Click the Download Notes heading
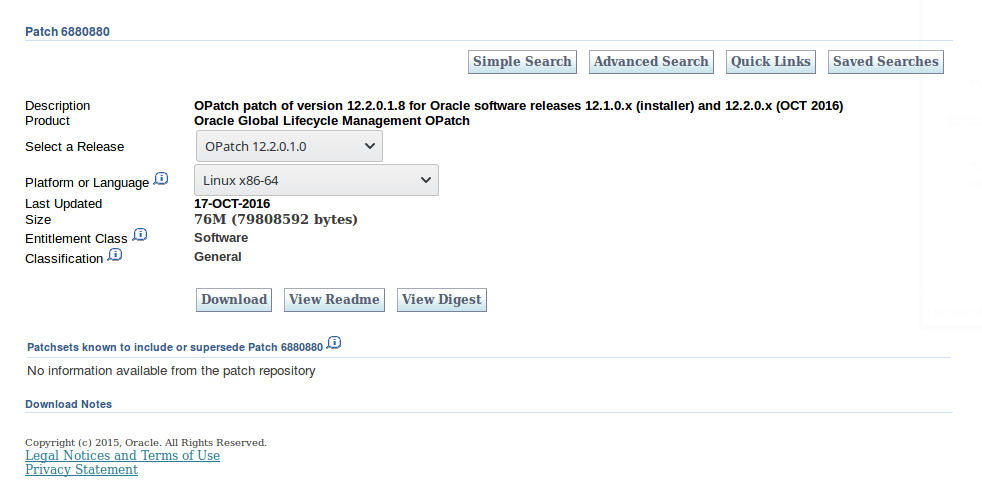The width and height of the screenshot is (982, 494). (68, 404)
